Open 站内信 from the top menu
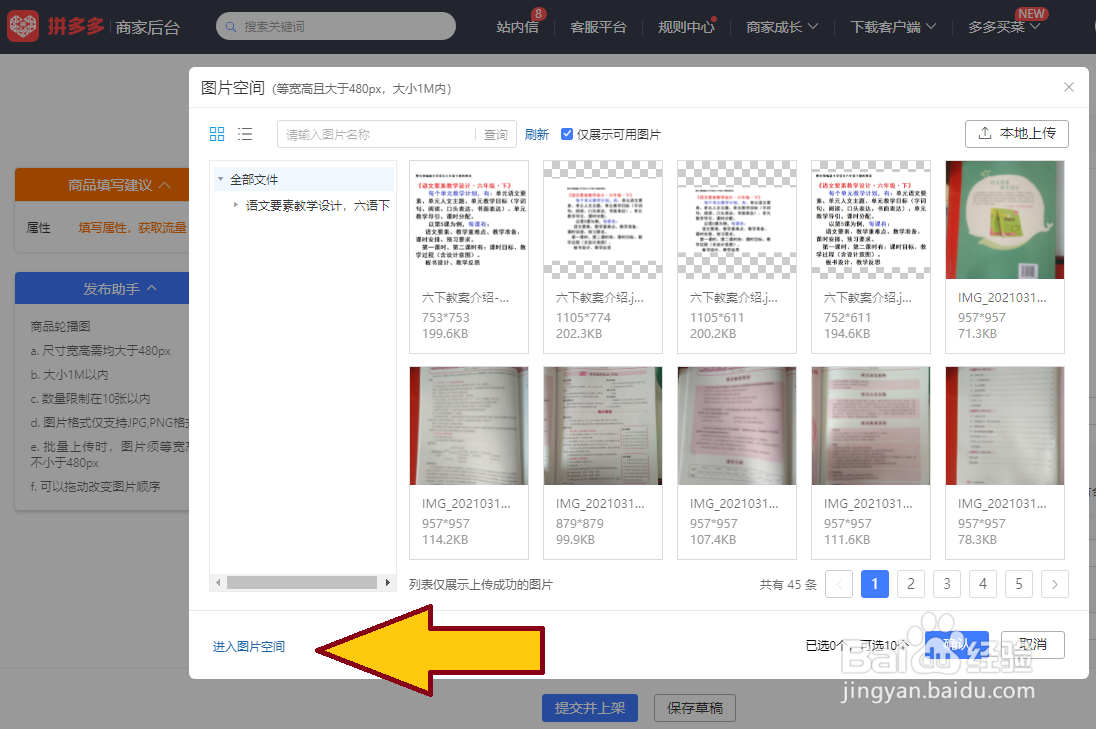 tap(517, 27)
